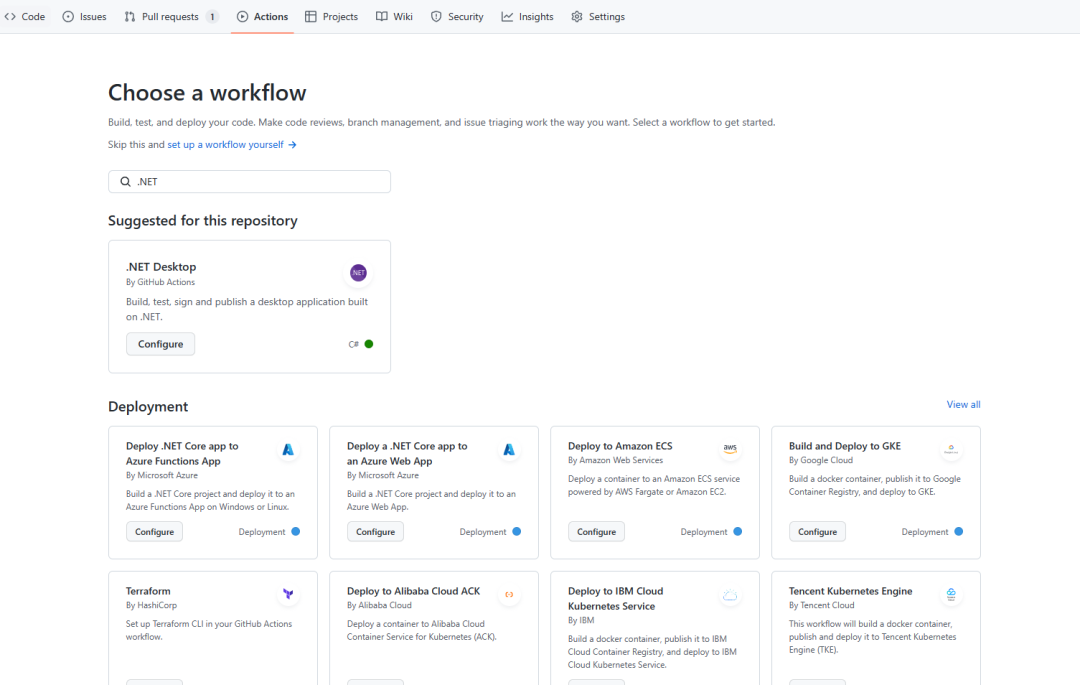Screen dimensions: 1080x685
Task: Click 'Deploy to IBM Cloud Kubernetes Service' title
Action: point(616,598)
